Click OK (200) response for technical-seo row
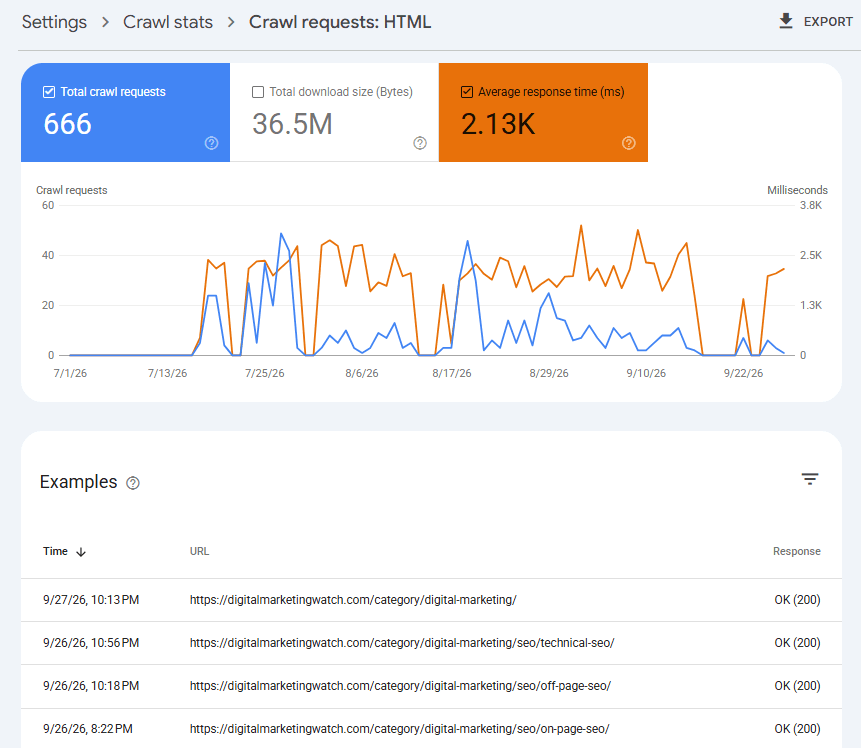This screenshot has height=748, width=861. point(797,643)
